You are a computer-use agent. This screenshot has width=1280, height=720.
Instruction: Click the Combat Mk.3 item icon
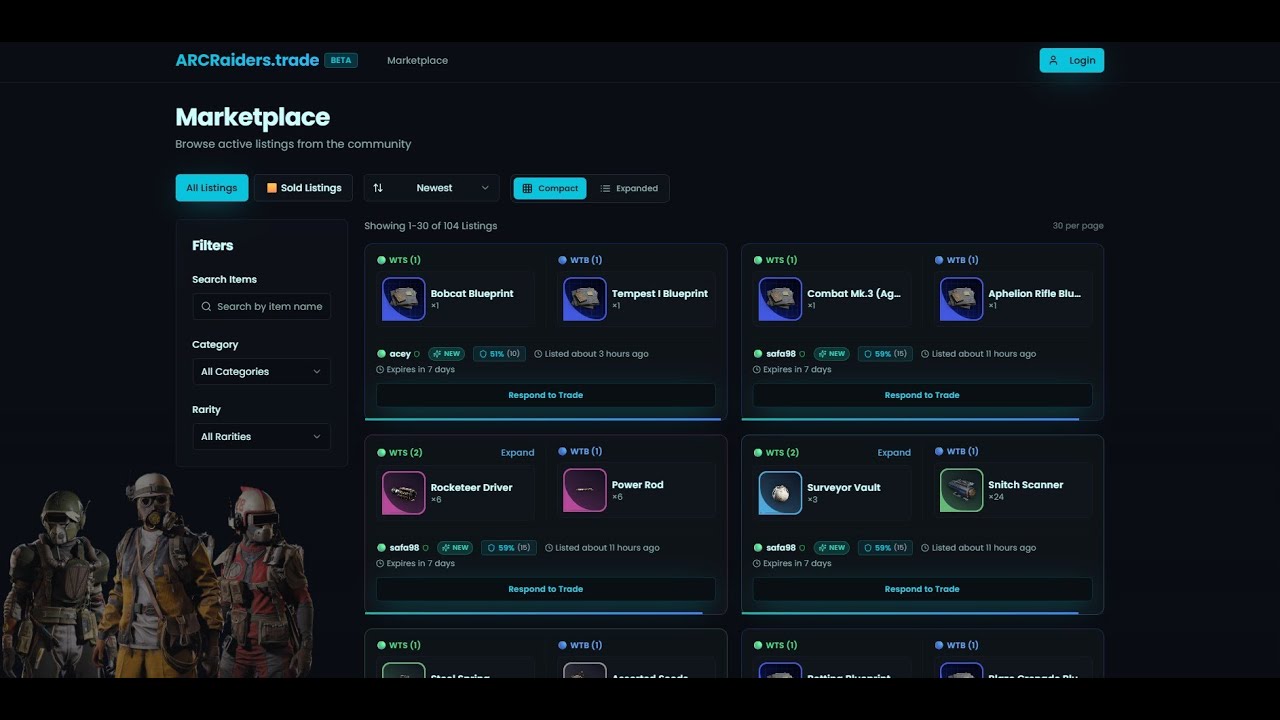point(780,299)
